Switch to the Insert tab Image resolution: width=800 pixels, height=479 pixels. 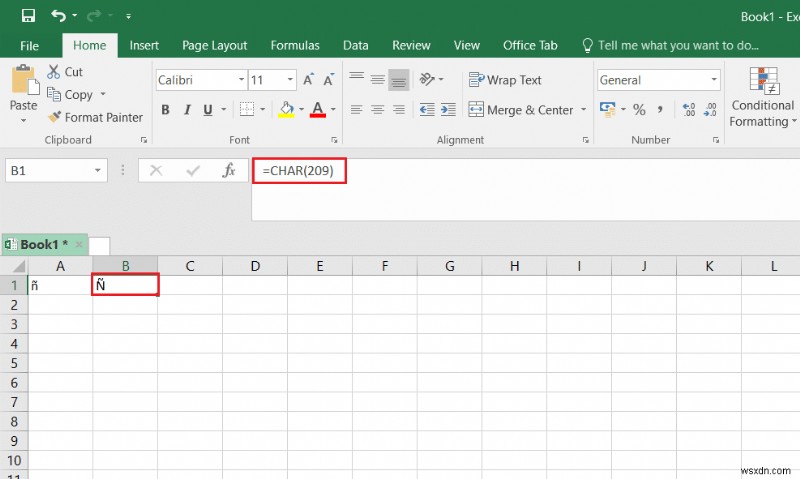(144, 45)
